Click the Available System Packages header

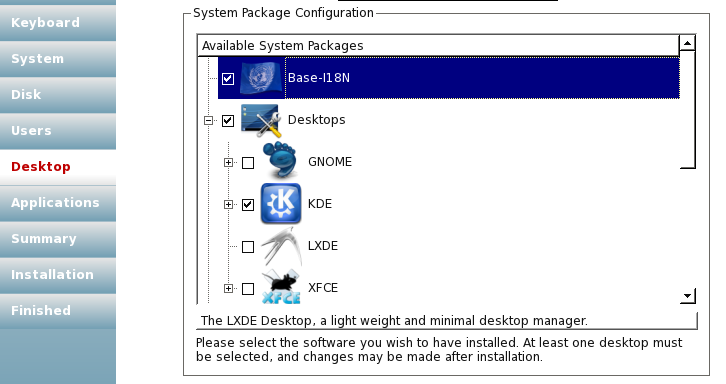pos(438,45)
